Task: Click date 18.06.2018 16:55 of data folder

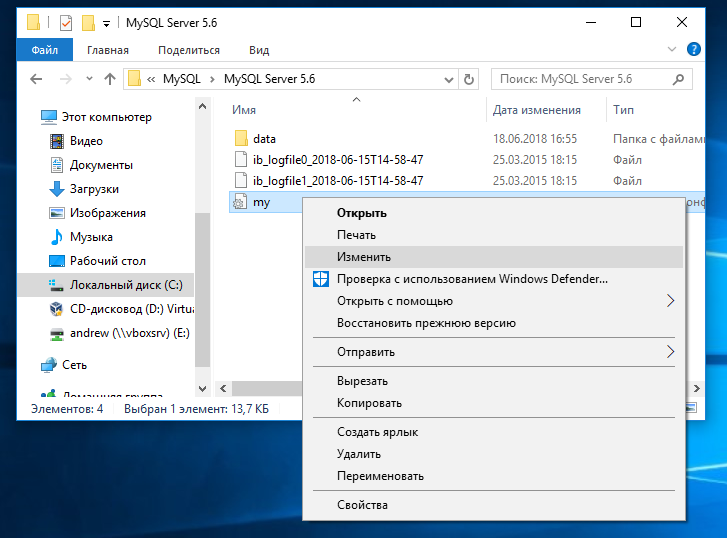Action: 535,139
